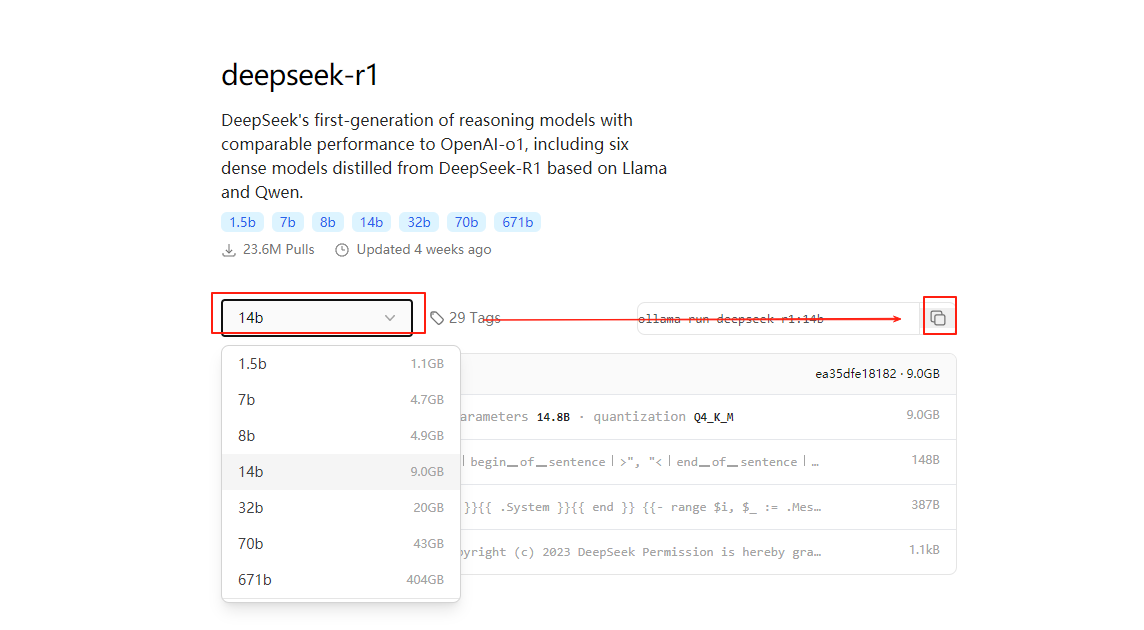1144x630 pixels.
Task: Select the 70b 43GB option
Action: point(340,544)
